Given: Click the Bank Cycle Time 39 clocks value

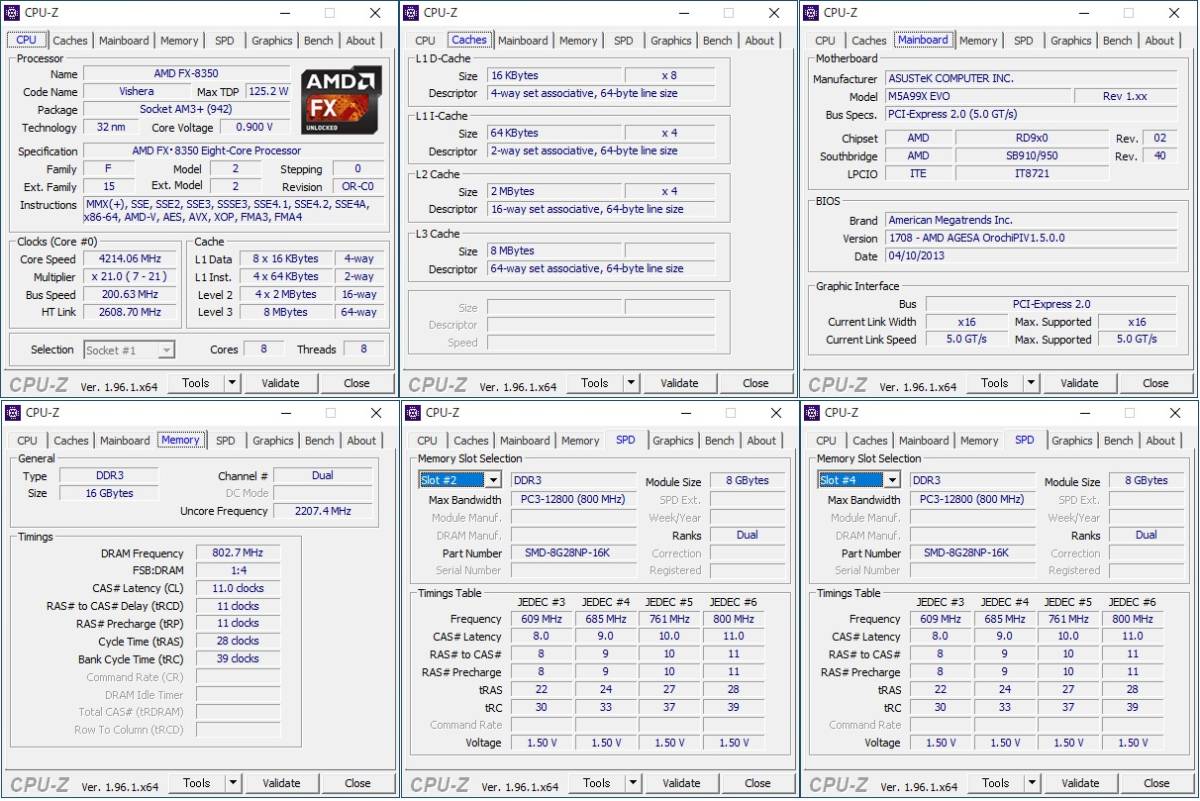Looking at the screenshot, I should 238,660.
